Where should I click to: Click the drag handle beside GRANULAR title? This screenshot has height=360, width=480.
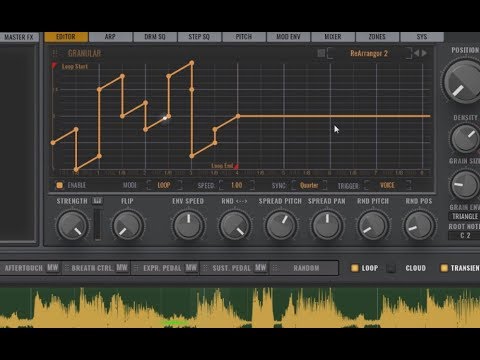point(55,53)
